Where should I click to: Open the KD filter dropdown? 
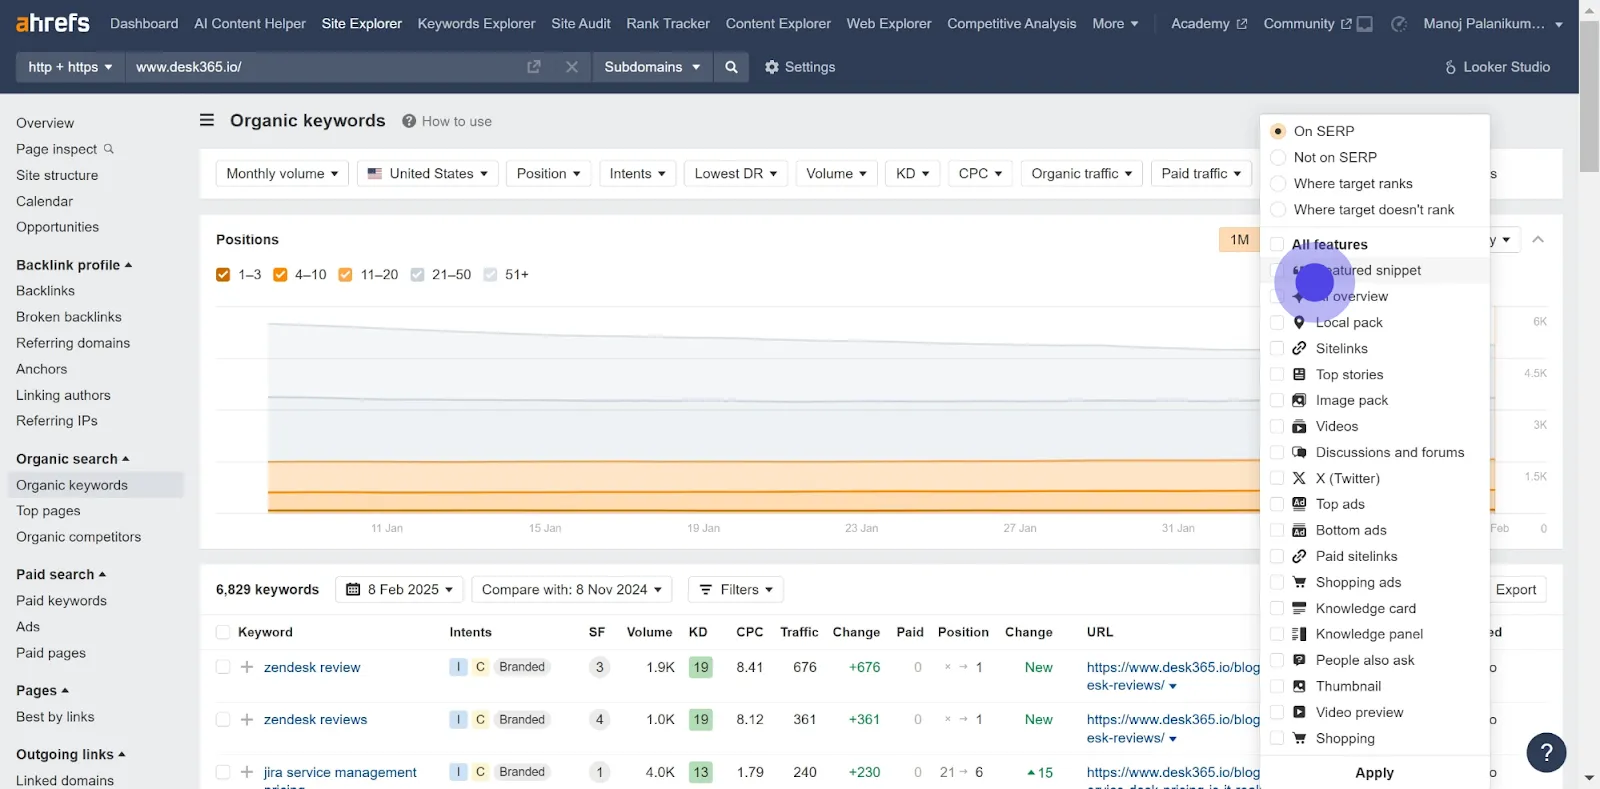pos(912,173)
